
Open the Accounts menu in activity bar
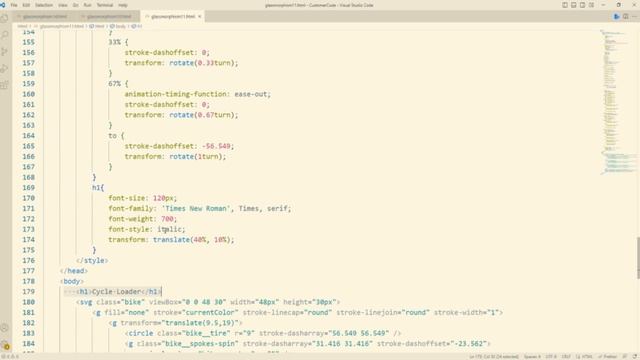pyautogui.click(x=4, y=328)
